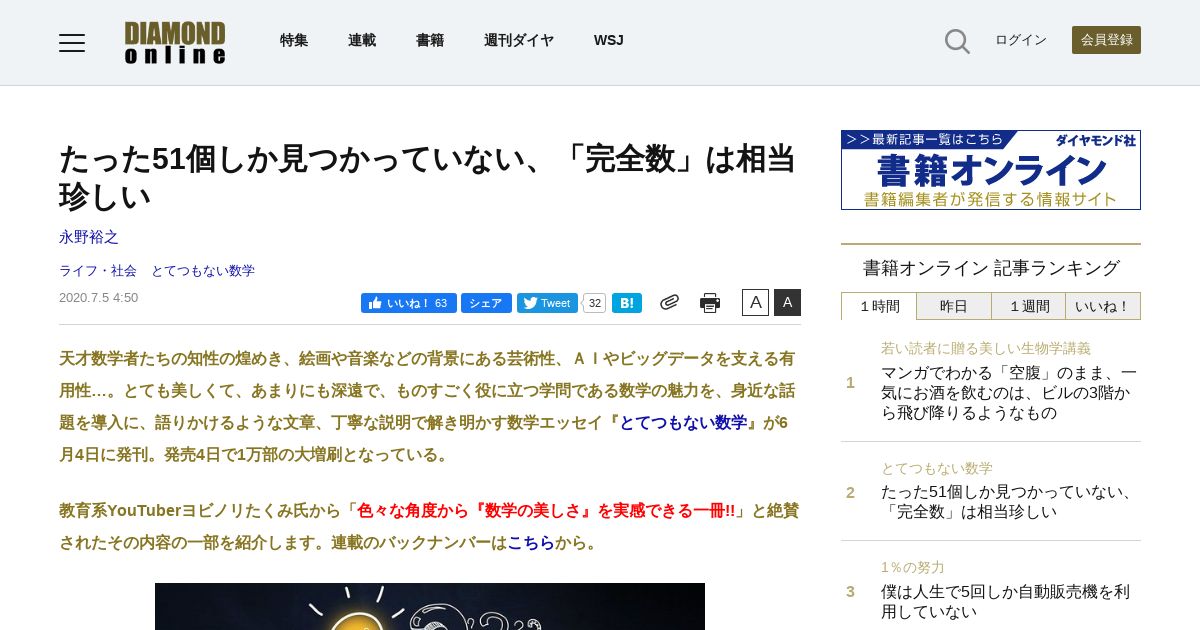Click the article top image
The height and width of the screenshot is (630, 1200).
[430, 606]
